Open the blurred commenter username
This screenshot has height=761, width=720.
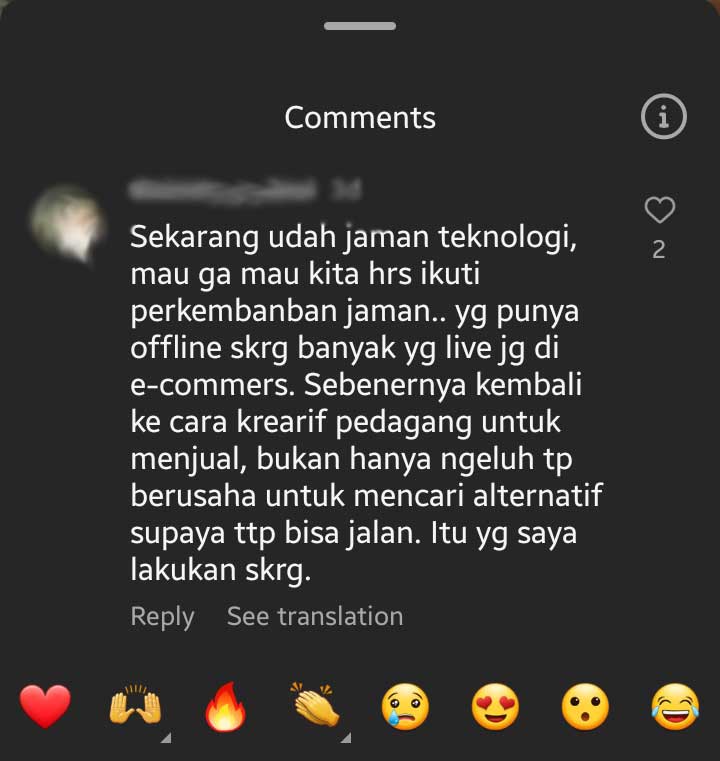[223, 189]
